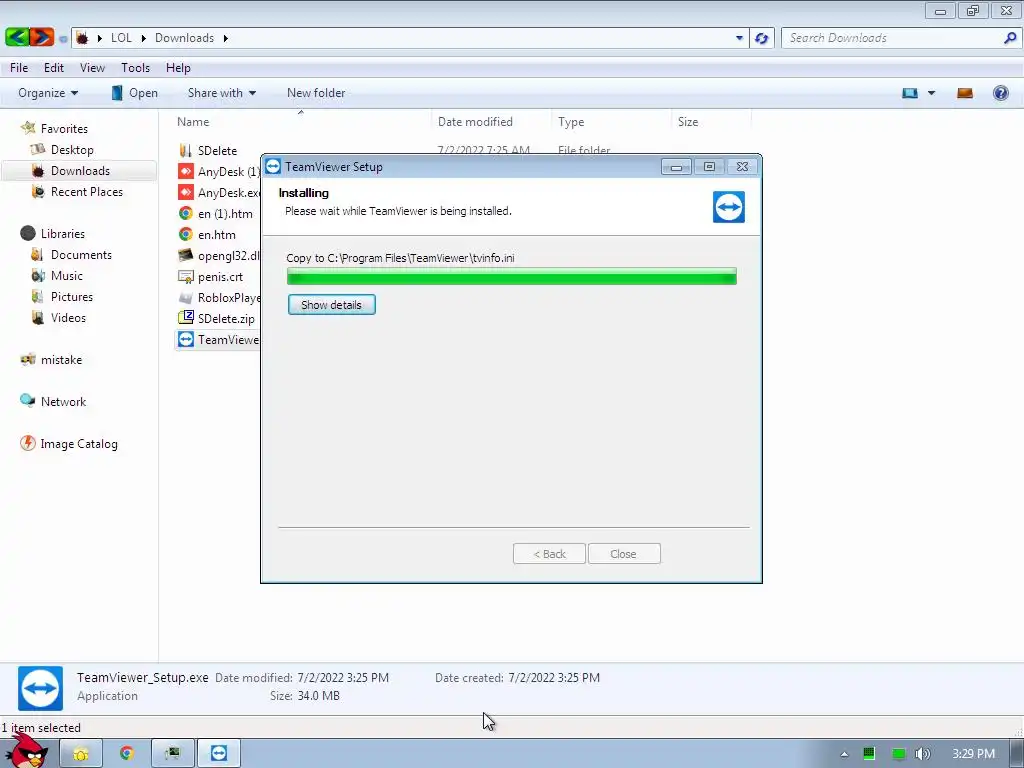Open the help question mark icon
Screen dimensions: 1024x768
click(x=1000, y=93)
